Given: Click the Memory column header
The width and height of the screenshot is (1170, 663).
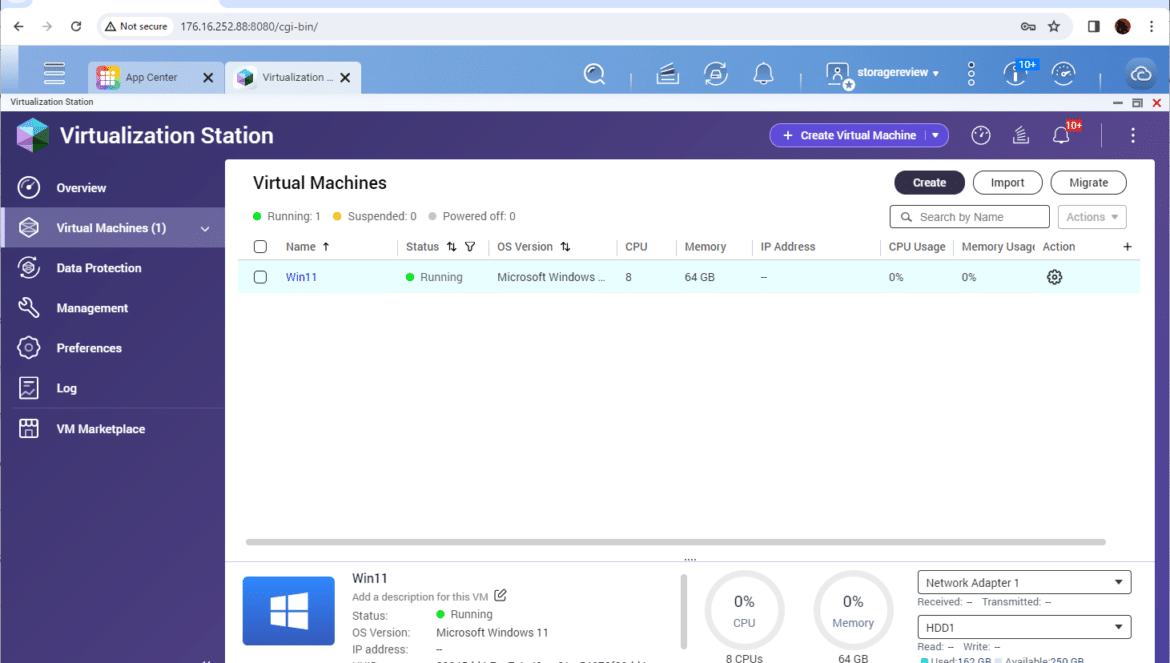Looking at the screenshot, I should (705, 247).
